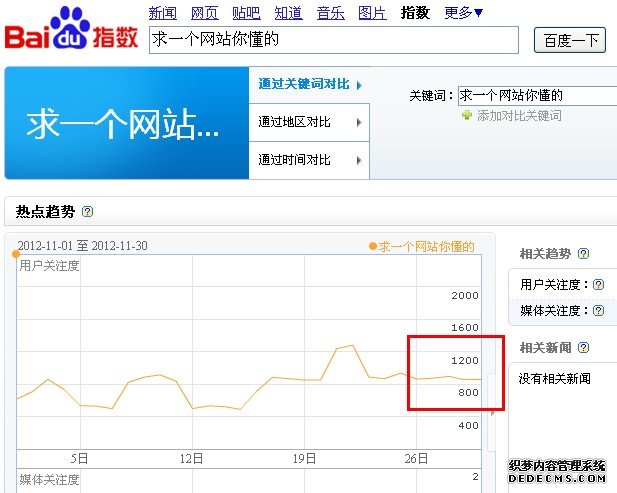Open help icon next to 媒体关注度
Viewport: 617px width, 493px height.
[598, 311]
